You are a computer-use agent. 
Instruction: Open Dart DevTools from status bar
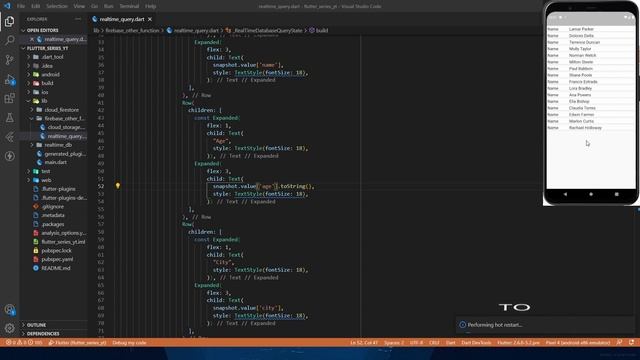476,342
